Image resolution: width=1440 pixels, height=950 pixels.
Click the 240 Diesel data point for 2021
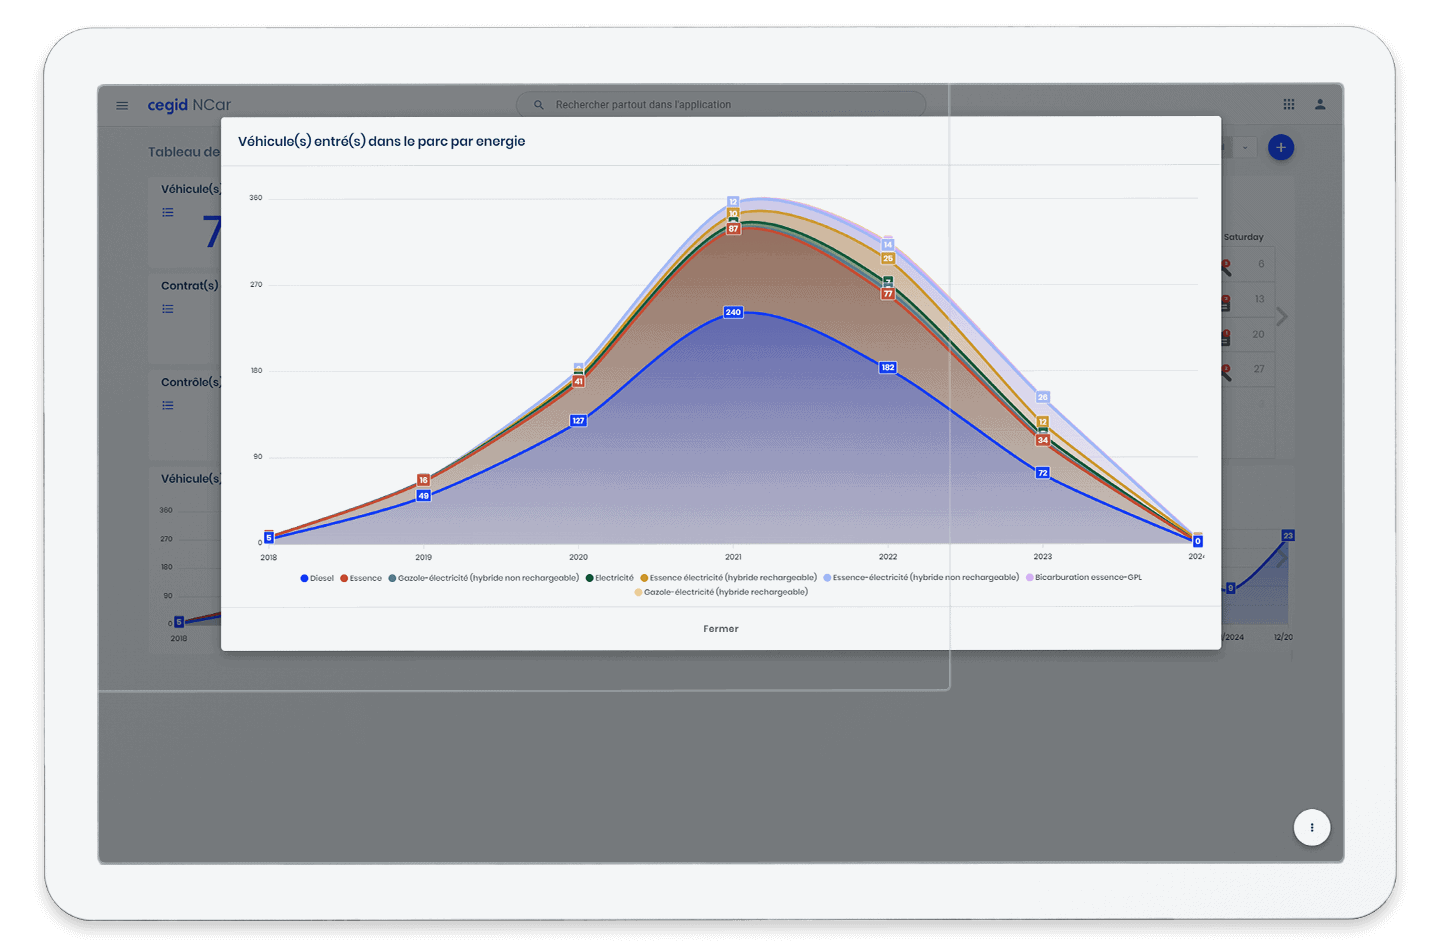point(733,312)
